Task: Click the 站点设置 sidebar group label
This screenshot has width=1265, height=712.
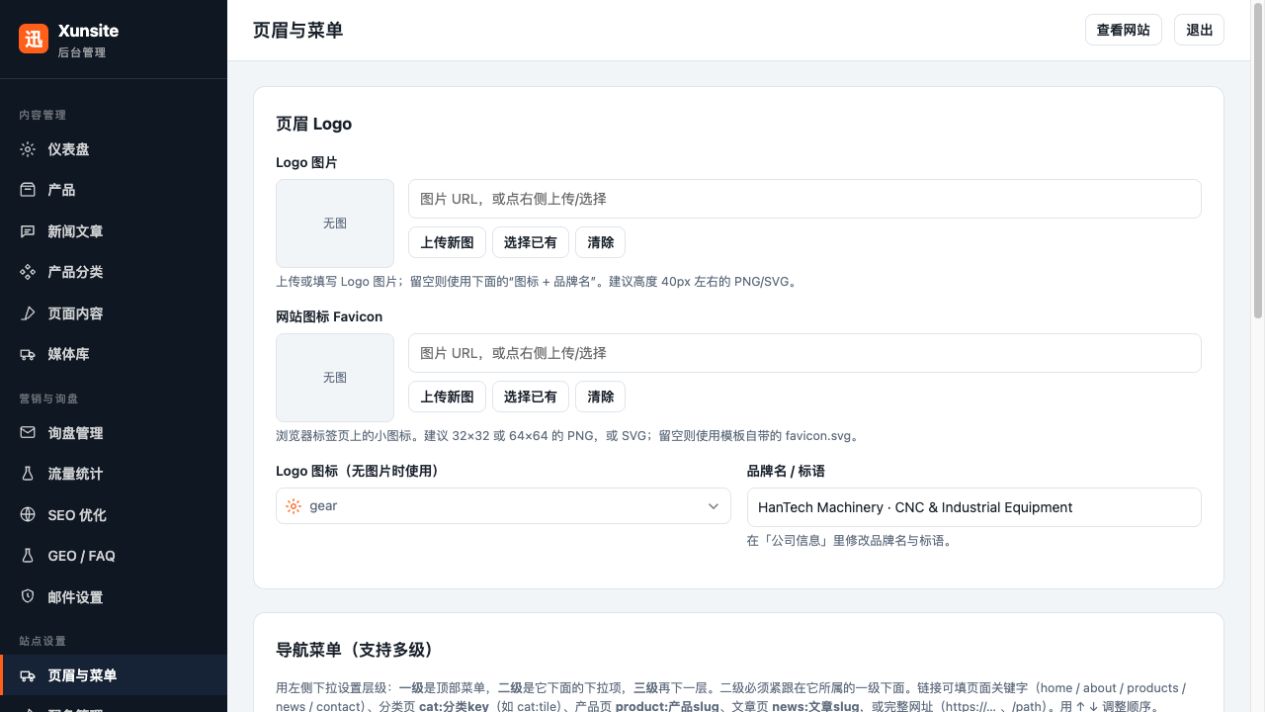Action: [x=42, y=641]
